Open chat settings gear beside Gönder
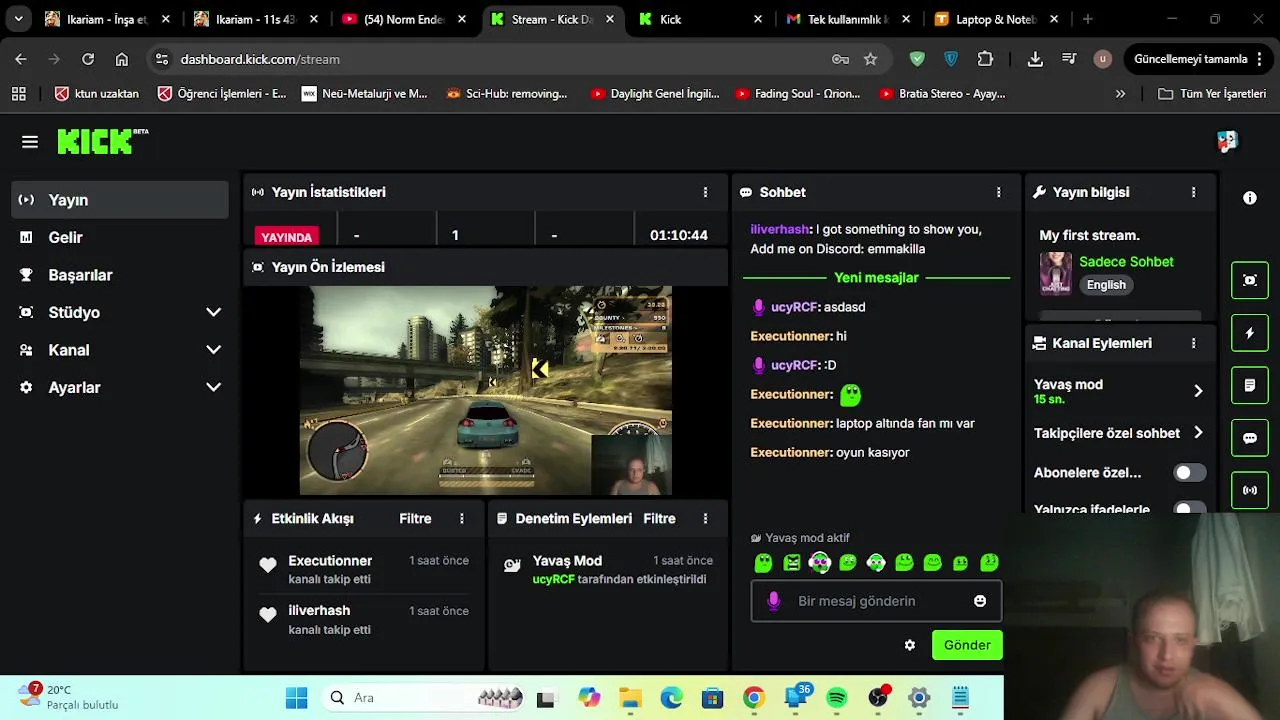 [x=910, y=645]
